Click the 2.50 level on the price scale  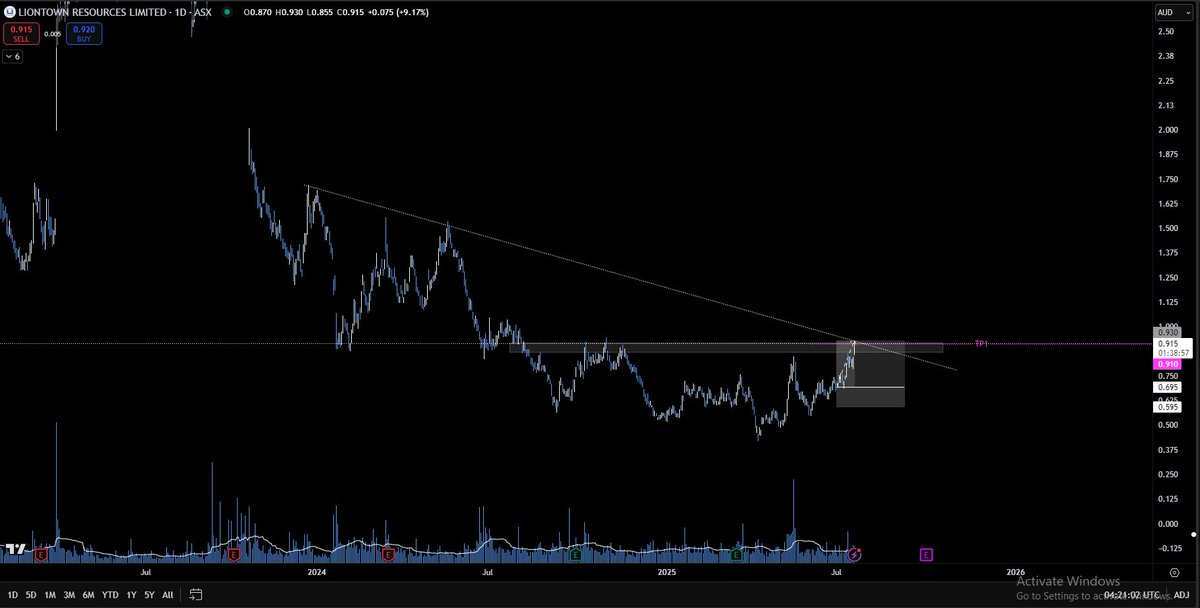point(1166,32)
